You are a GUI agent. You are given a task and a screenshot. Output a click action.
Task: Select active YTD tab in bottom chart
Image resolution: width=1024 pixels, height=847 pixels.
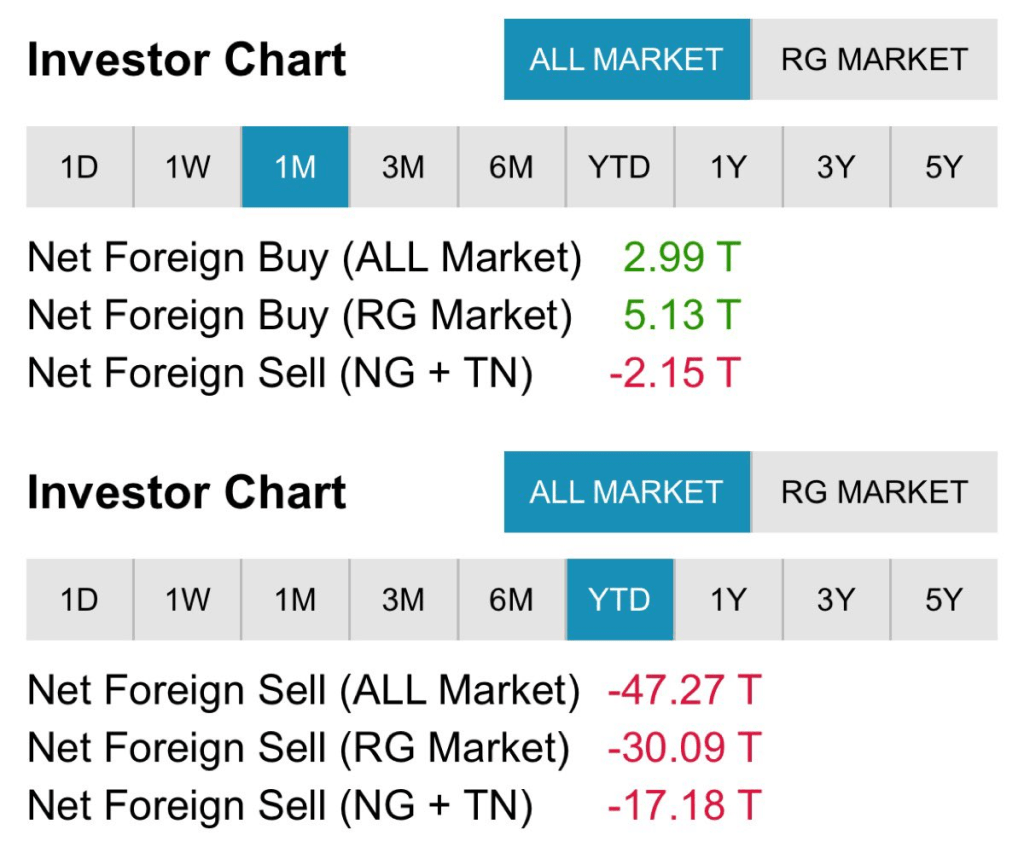[619, 599]
